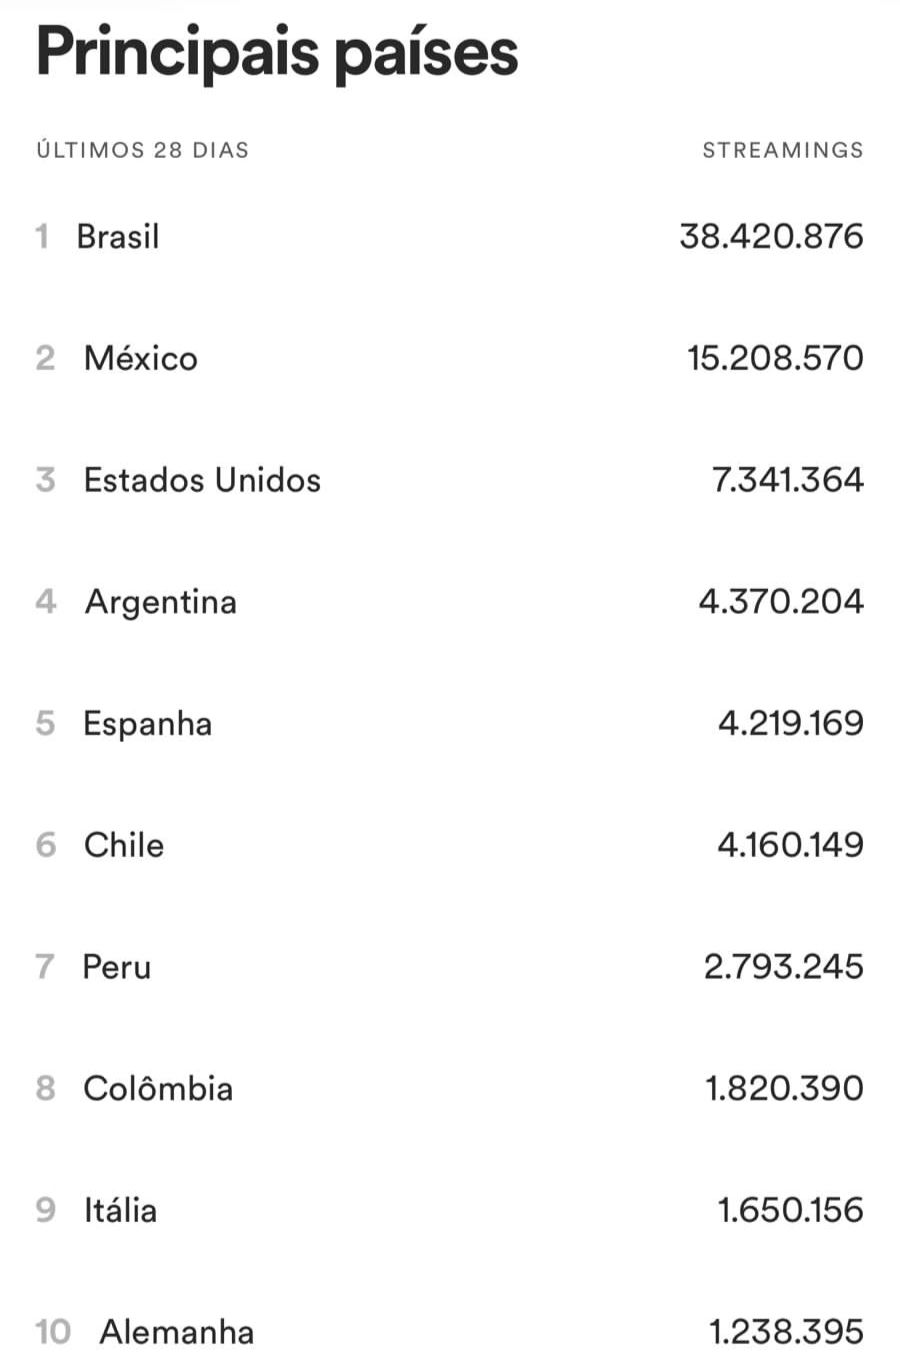The width and height of the screenshot is (900, 1355).
Task: Select the 1.650.156 streaming count
Action: 790,1210
